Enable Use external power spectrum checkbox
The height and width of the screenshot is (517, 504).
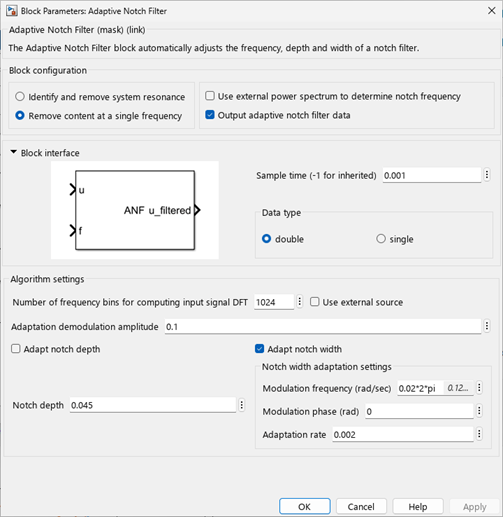coord(210,96)
